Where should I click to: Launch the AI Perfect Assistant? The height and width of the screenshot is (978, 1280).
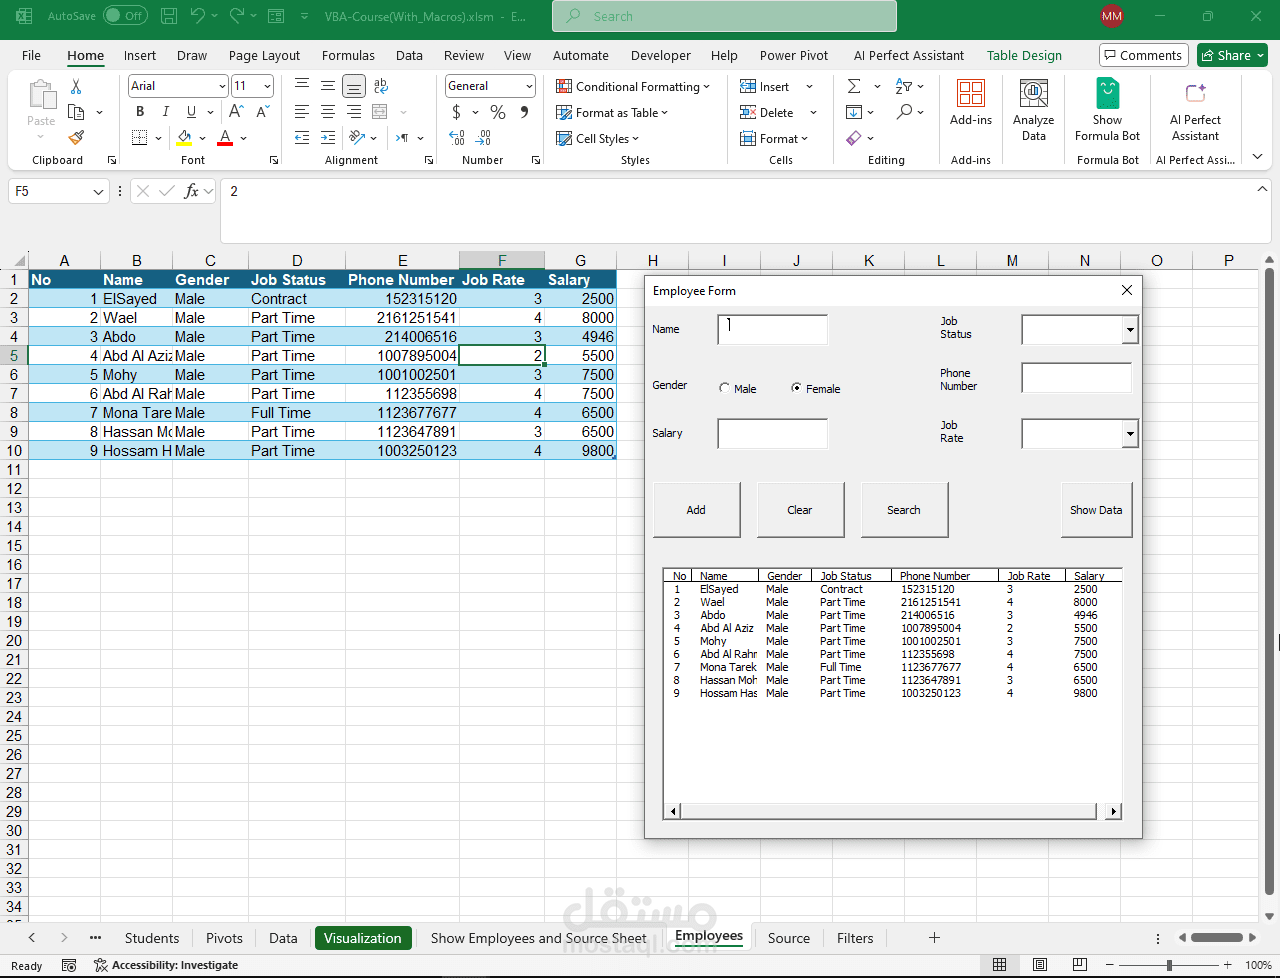click(1195, 110)
